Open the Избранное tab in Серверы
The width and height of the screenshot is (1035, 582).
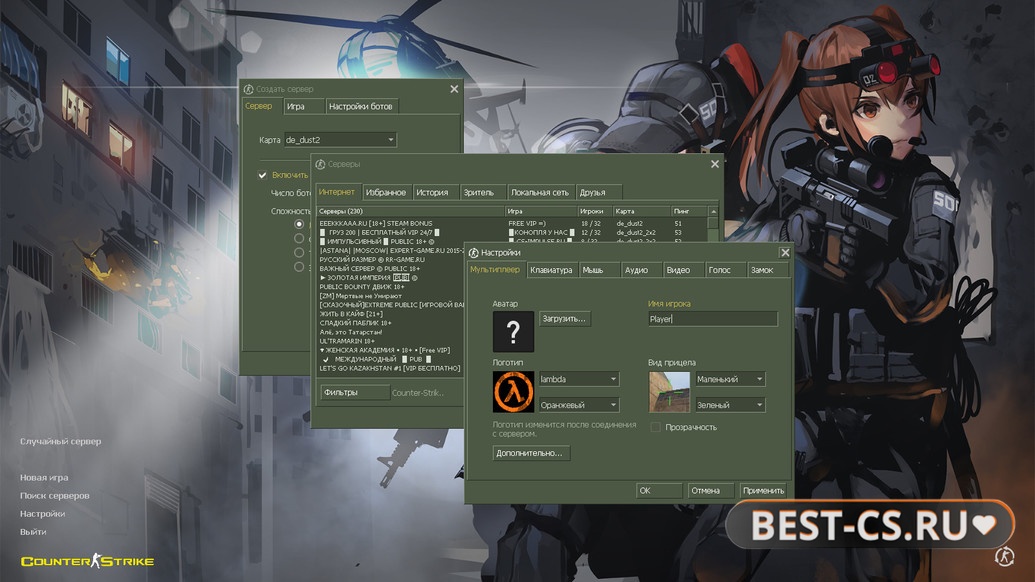(x=386, y=193)
